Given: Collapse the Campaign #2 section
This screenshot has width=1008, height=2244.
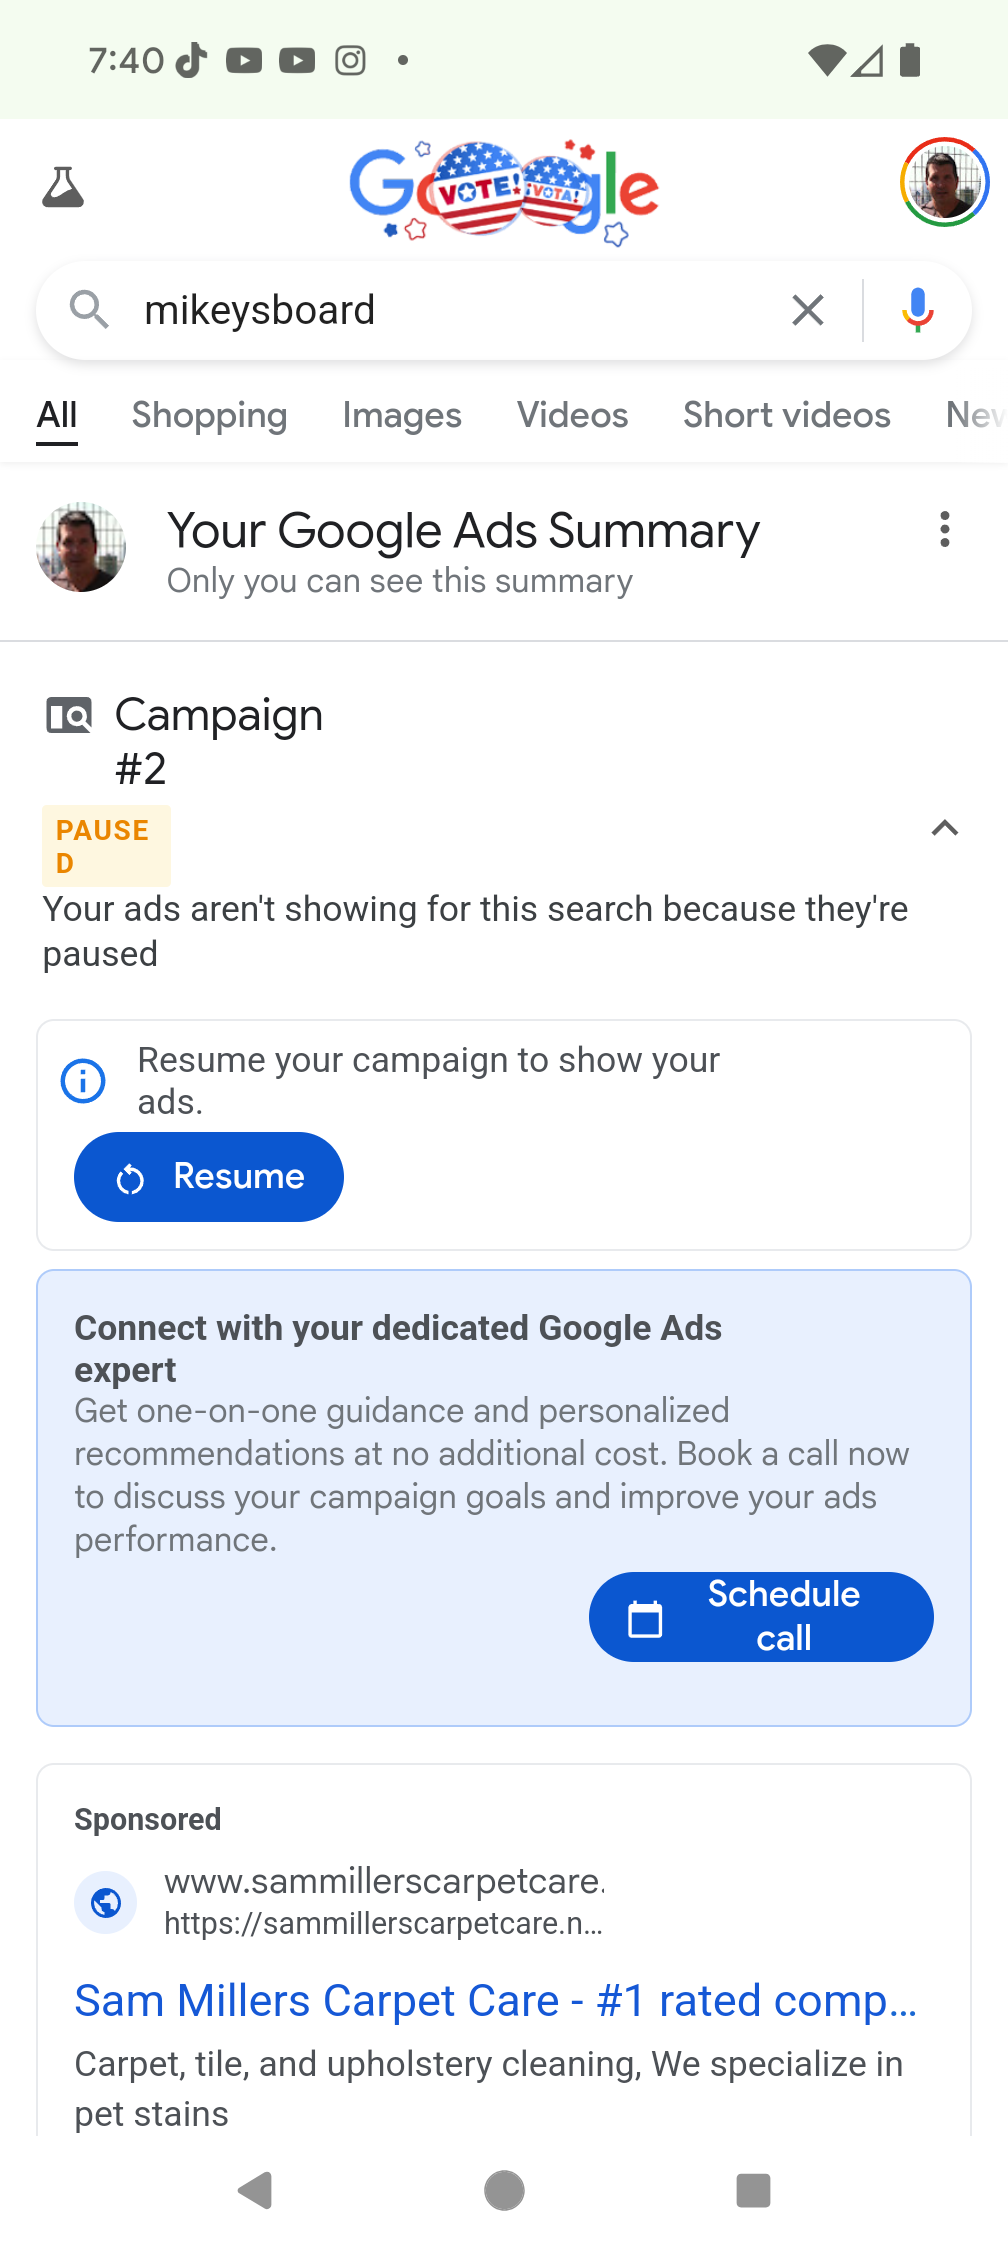Looking at the screenshot, I should point(944,828).
